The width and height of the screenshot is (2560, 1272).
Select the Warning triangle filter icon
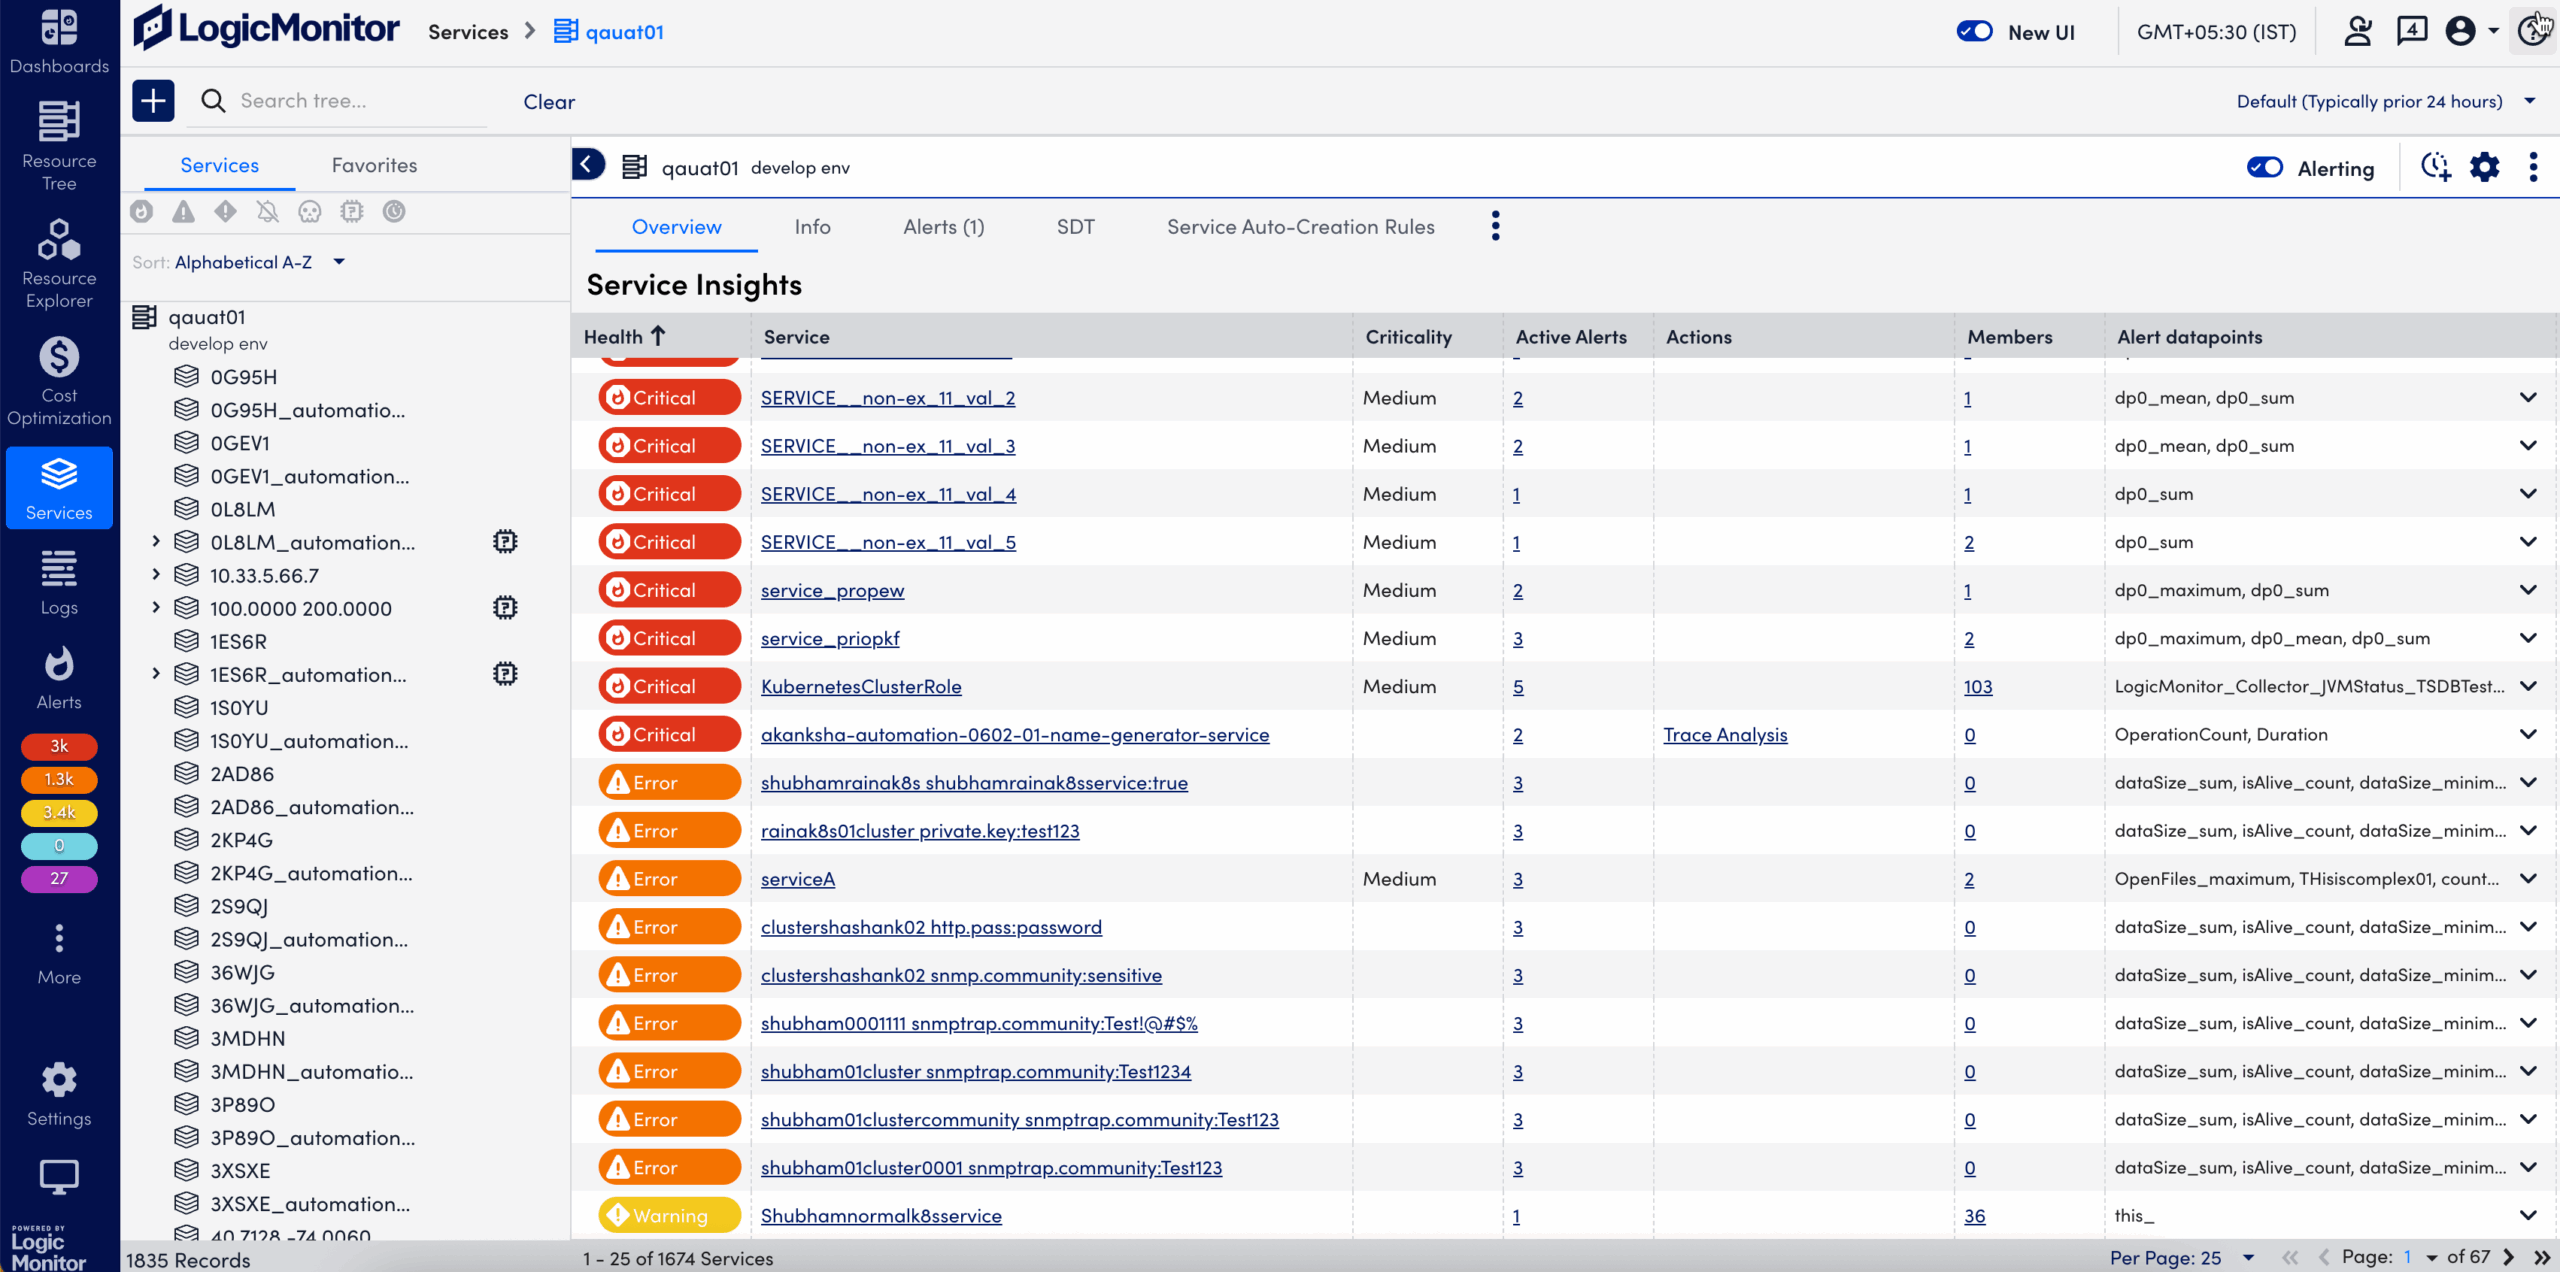click(183, 212)
